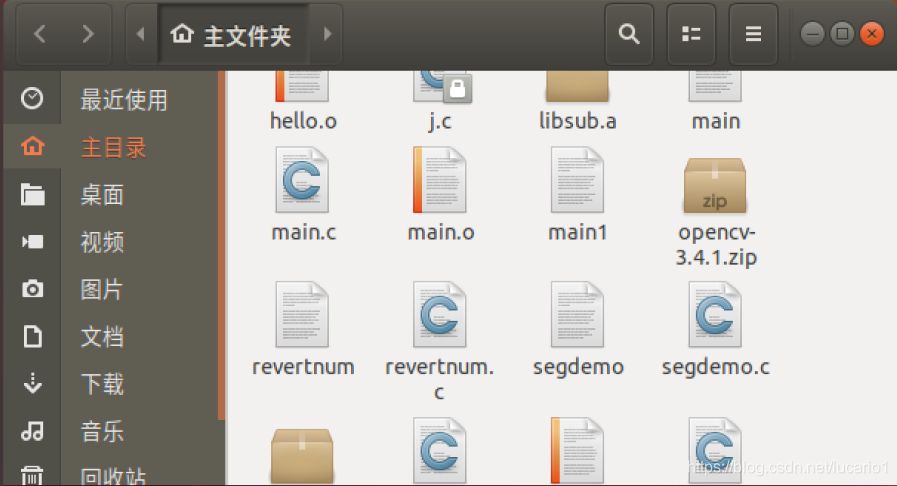The image size is (897, 486).
Task: Select the object file icon below segdemo
Action: [577, 451]
